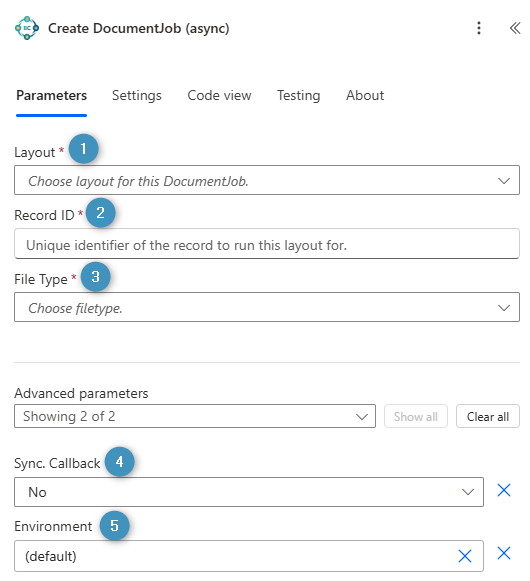This screenshot has width=530, height=581.
Task: Clear the Environment field value
Action: tap(465, 556)
